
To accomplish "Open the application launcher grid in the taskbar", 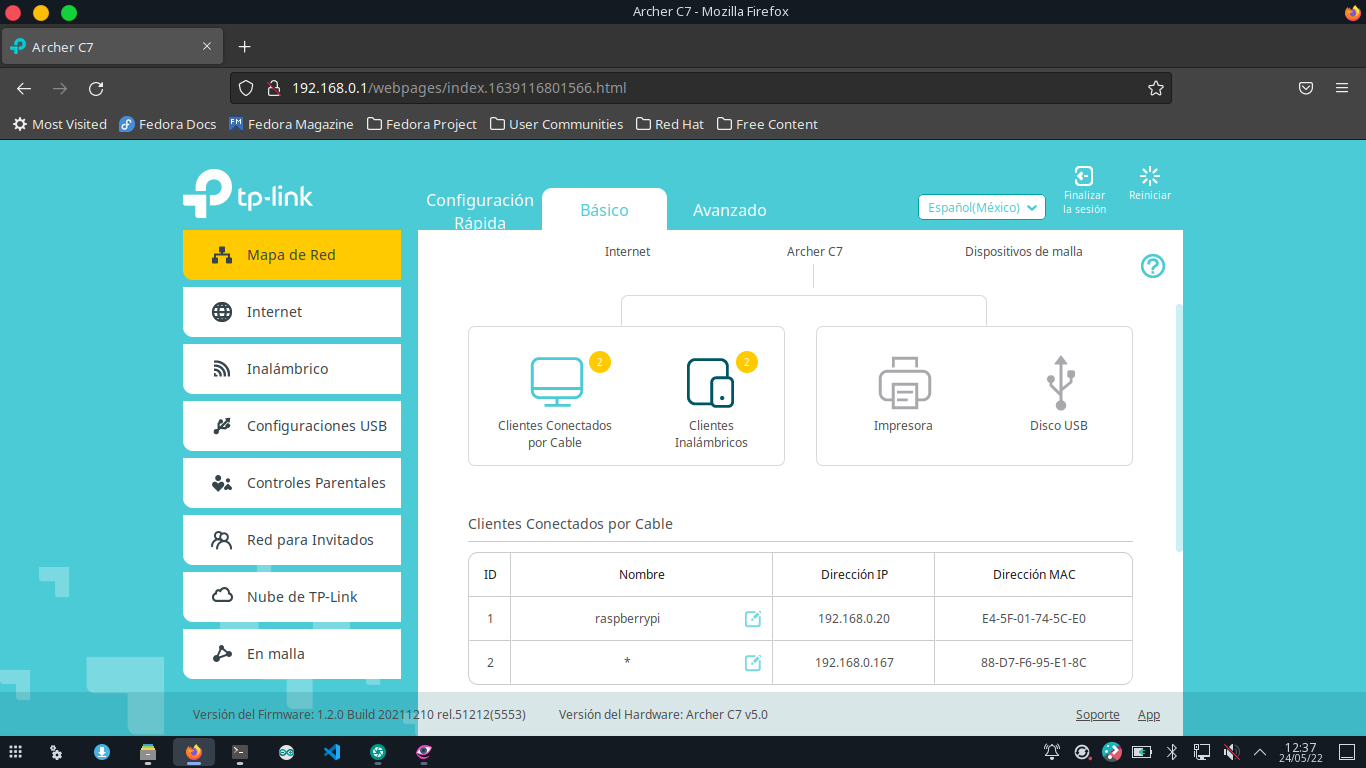I will pos(16,752).
